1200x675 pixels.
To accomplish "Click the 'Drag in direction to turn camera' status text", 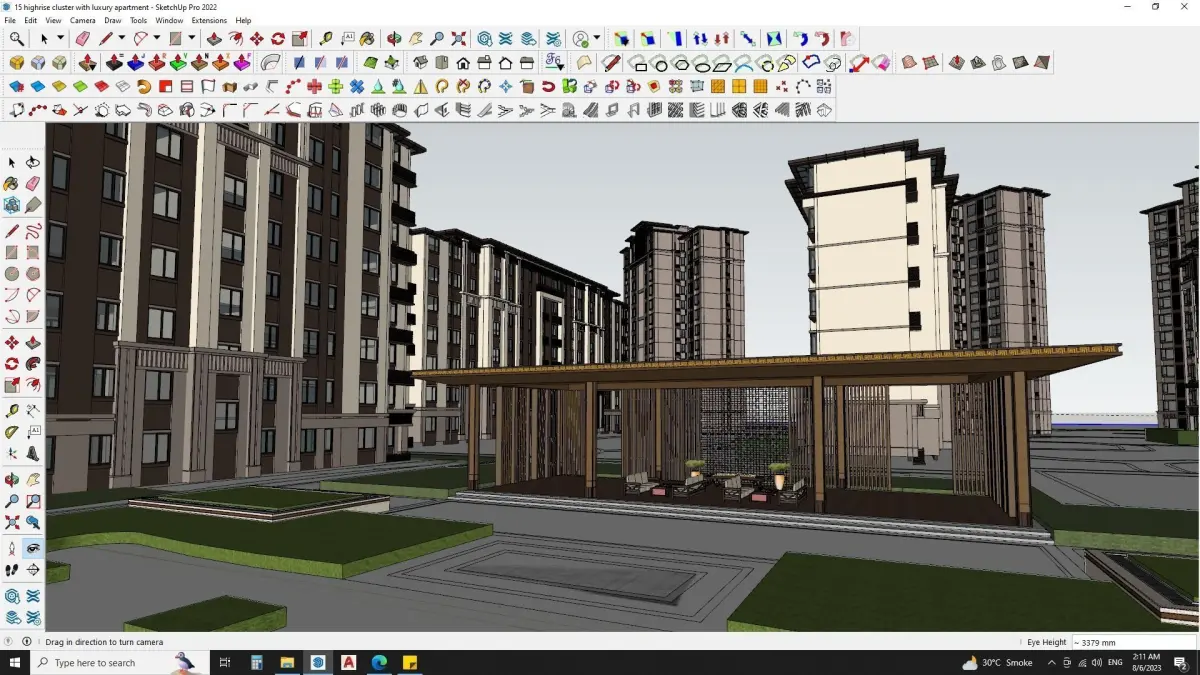I will [x=104, y=642].
